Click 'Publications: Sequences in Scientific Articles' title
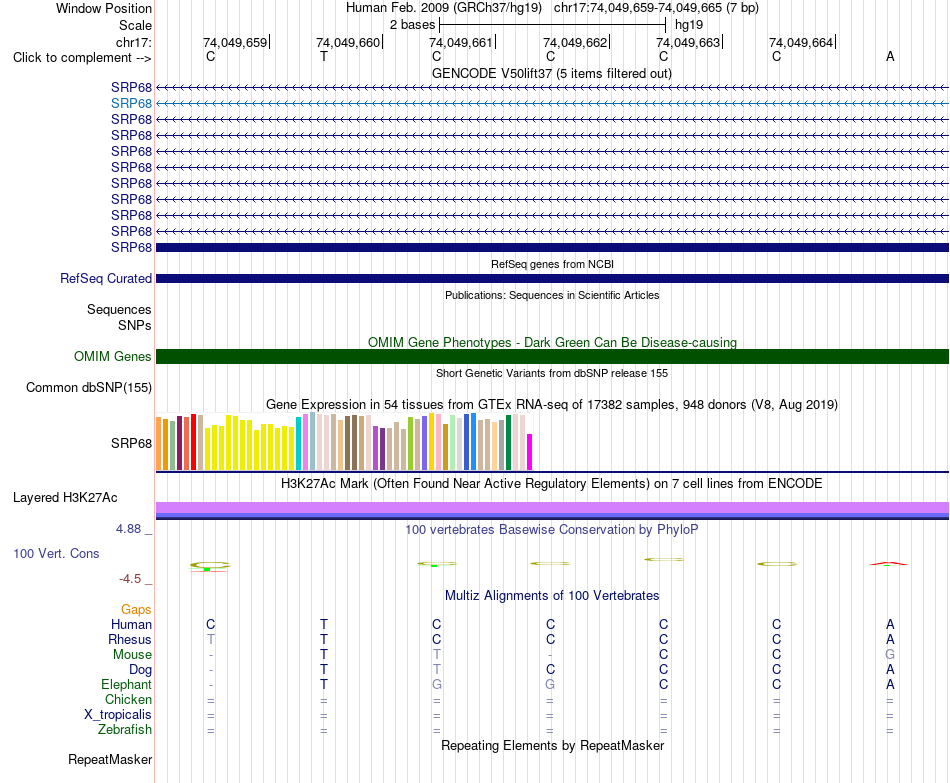Image resolution: width=950 pixels, height=783 pixels. pos(552,295)
